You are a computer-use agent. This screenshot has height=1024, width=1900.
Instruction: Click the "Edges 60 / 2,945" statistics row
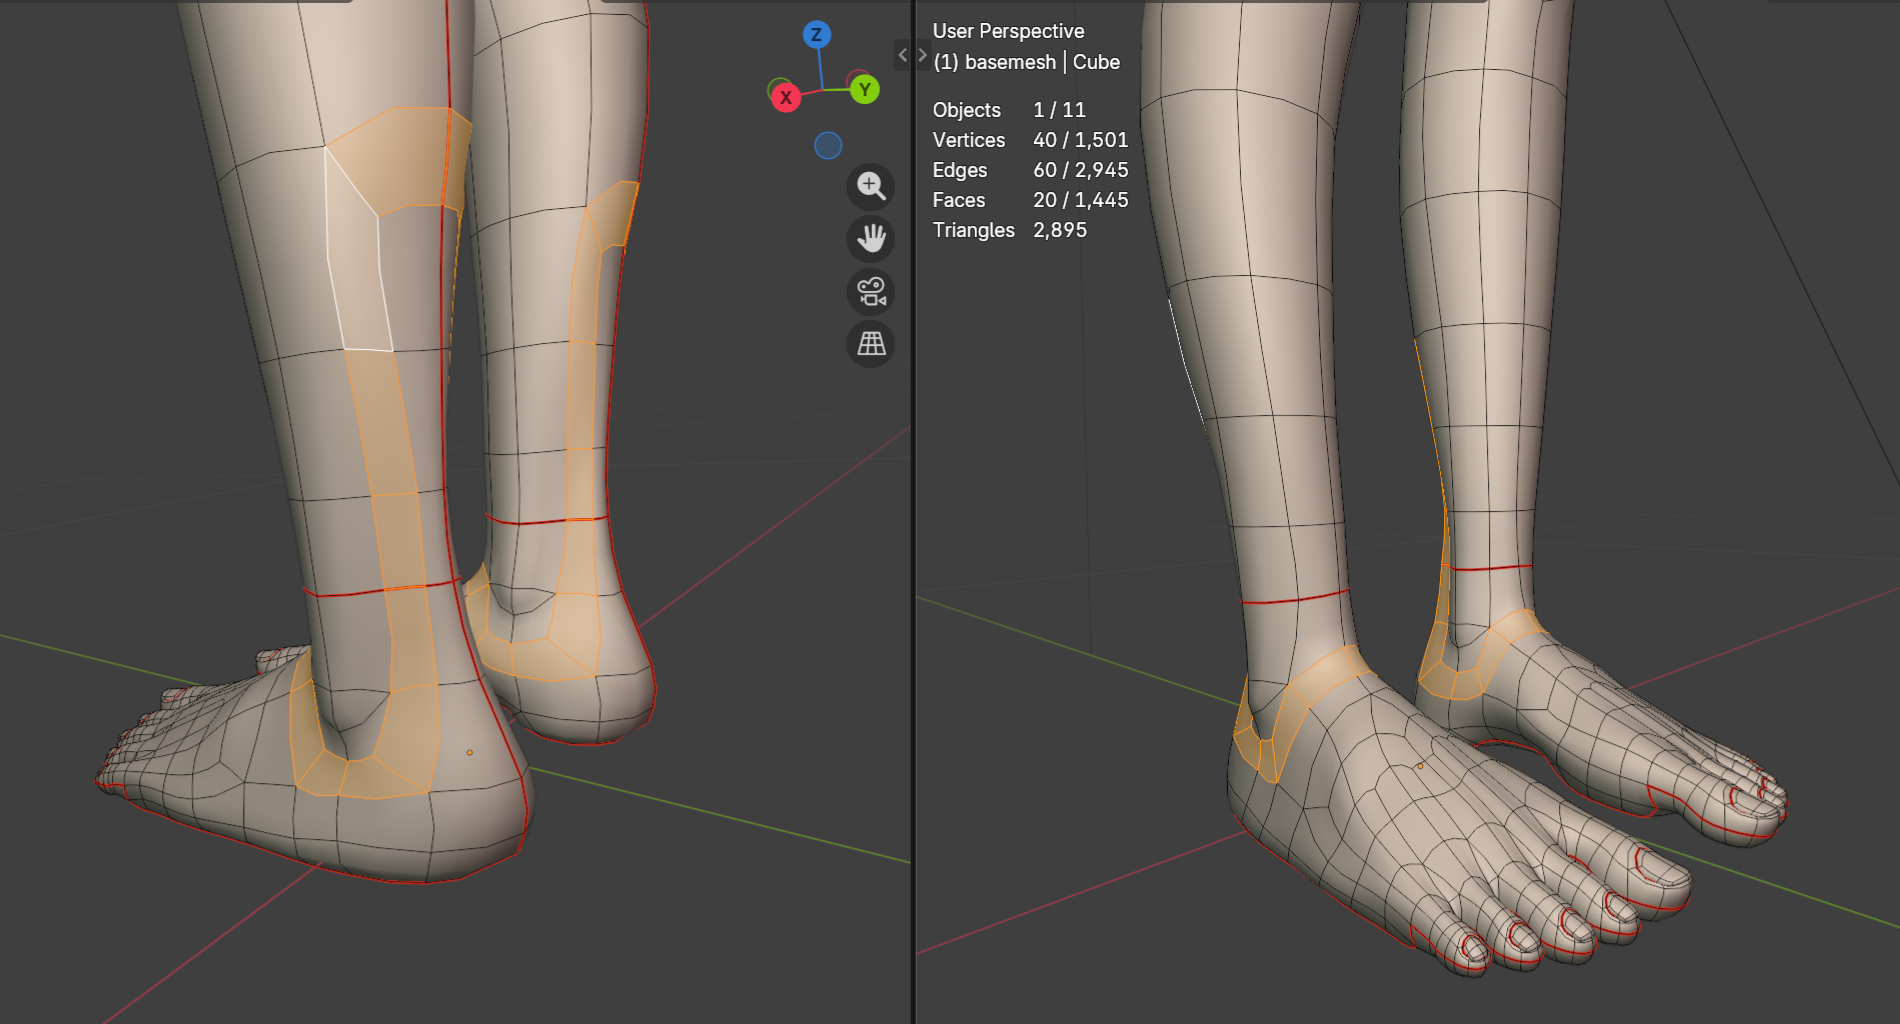(x=1030, y=170)
